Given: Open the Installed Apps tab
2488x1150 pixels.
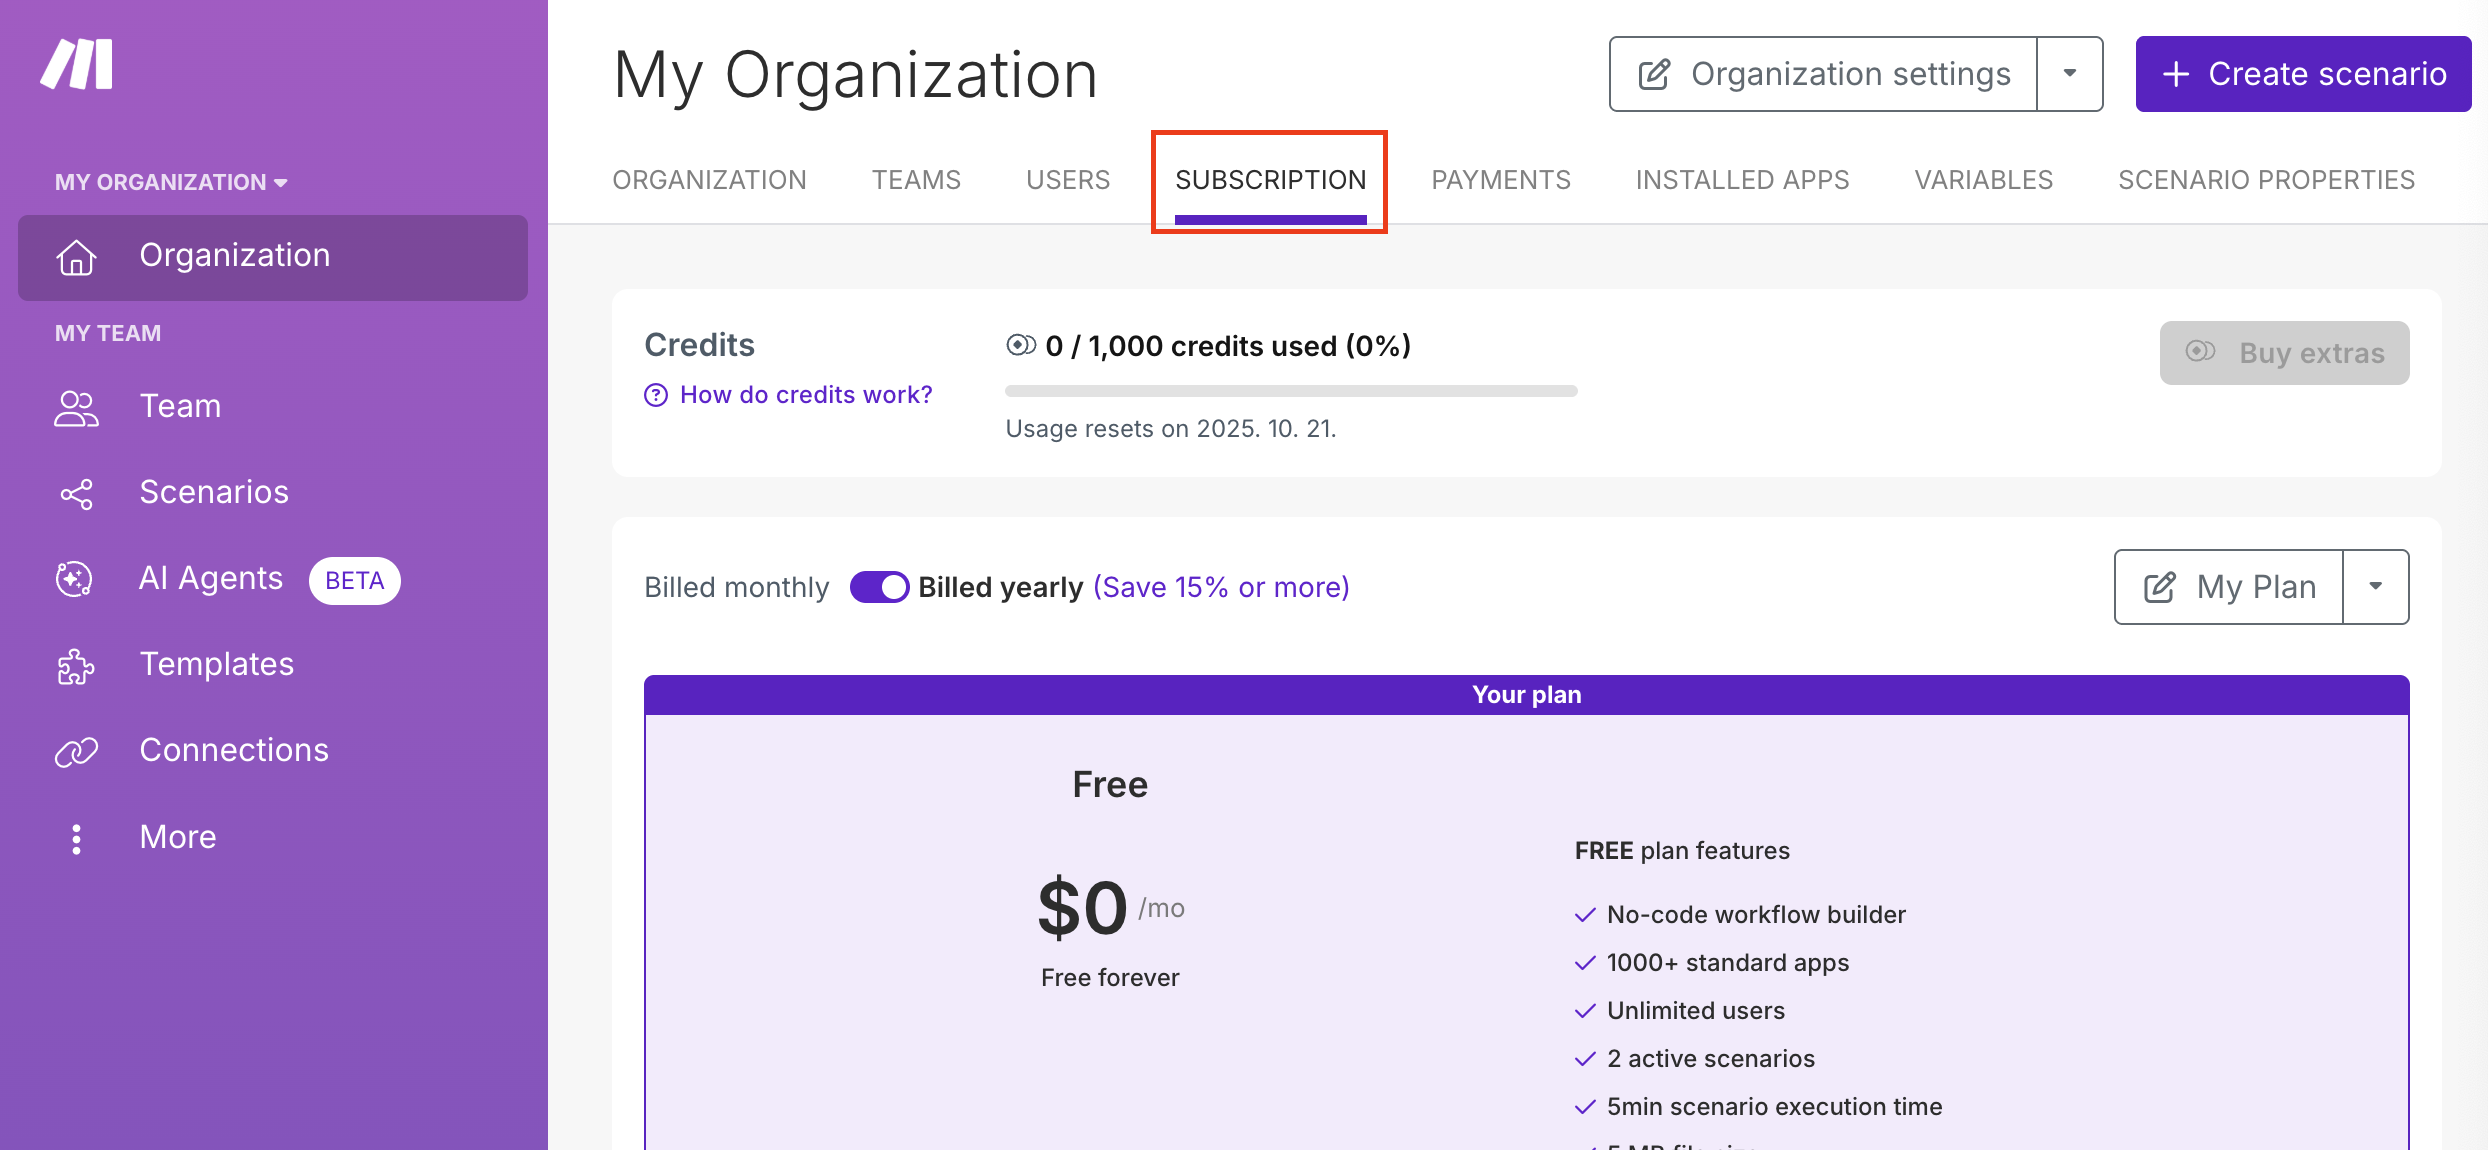Looking at the screenshot, I should (1742, 180).
